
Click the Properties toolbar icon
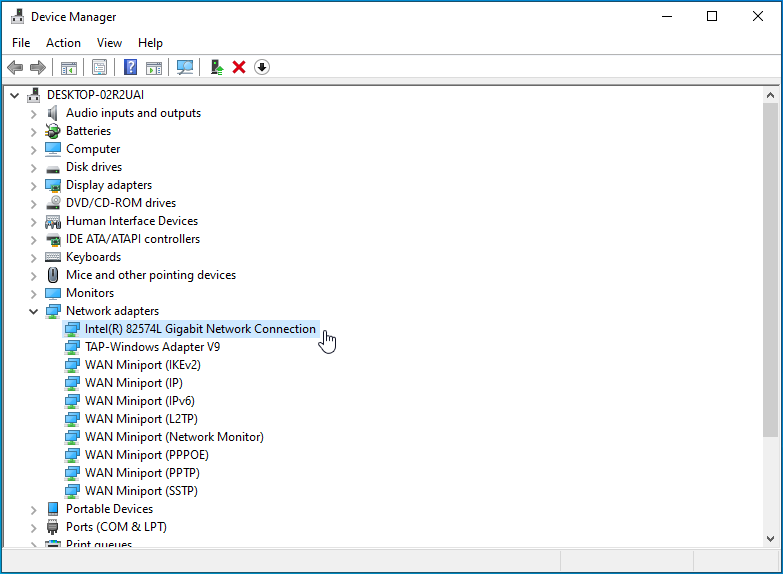tap(99, 67)
